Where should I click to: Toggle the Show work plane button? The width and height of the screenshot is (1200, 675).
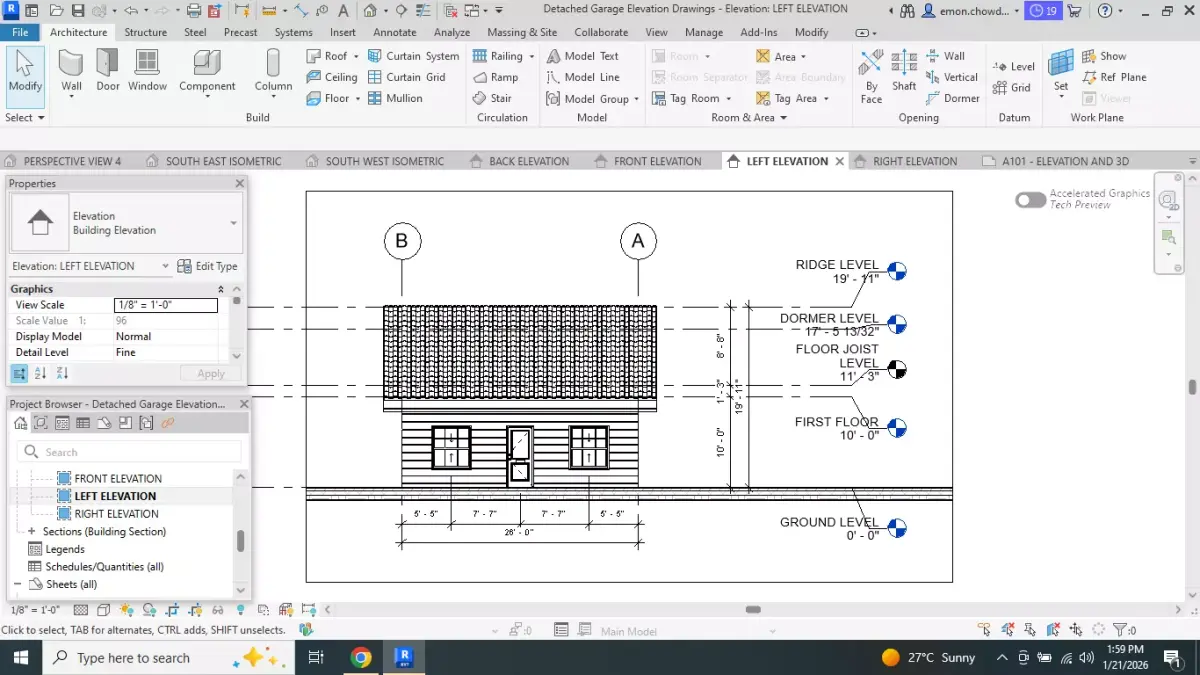tap(1104, 56)
